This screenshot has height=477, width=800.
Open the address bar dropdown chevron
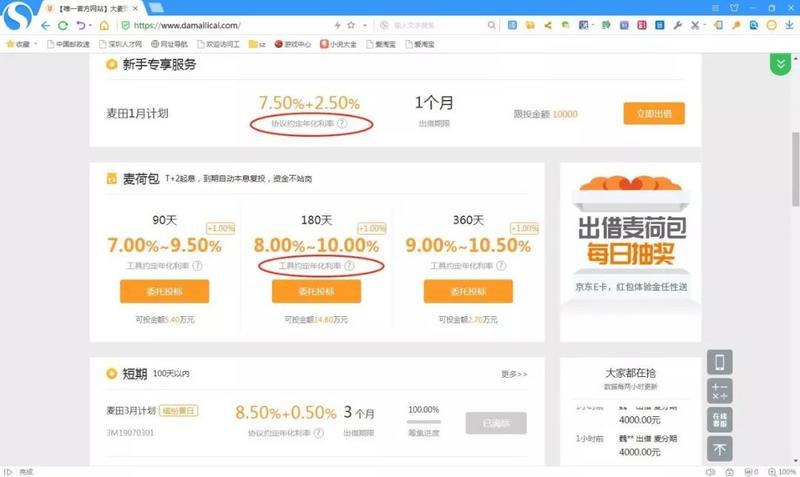click(x=365, y=25)
